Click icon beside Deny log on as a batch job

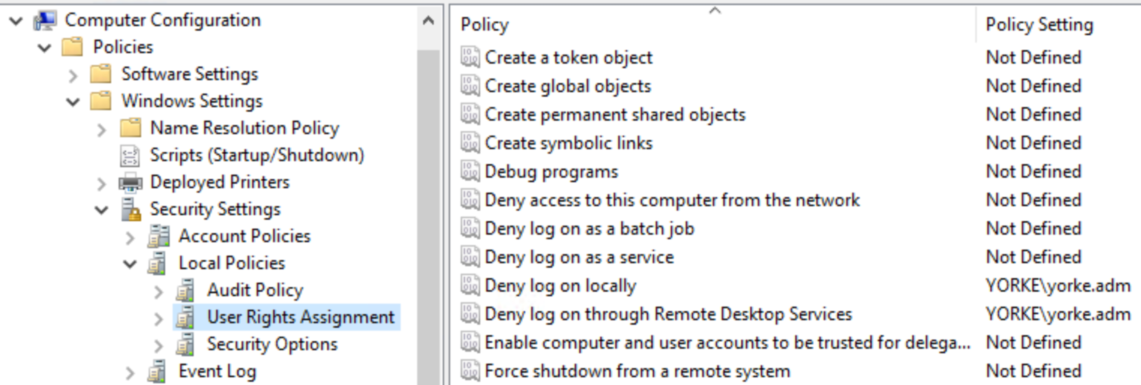[471, 229]
